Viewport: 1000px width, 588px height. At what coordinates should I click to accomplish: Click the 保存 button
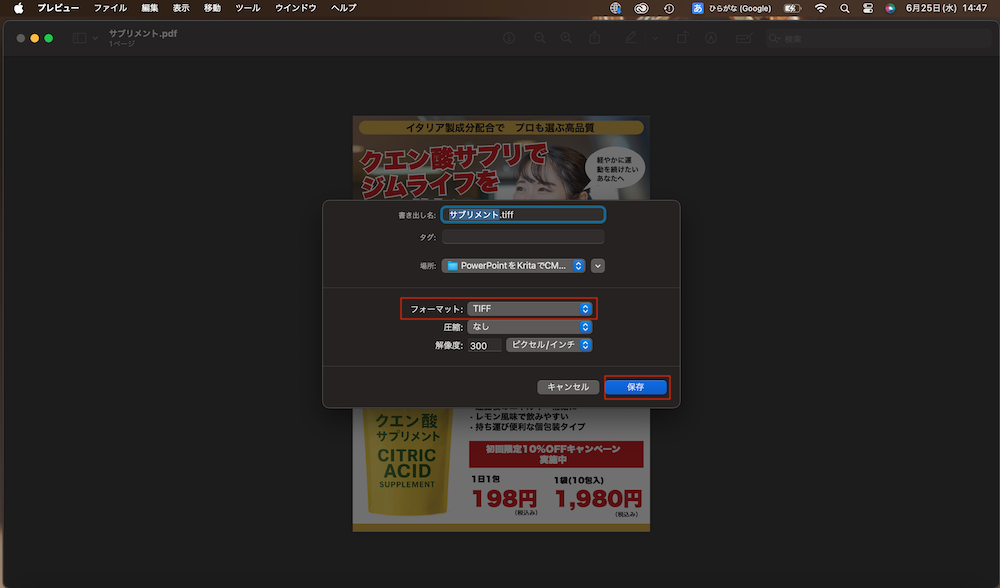(x=636, y=387)
